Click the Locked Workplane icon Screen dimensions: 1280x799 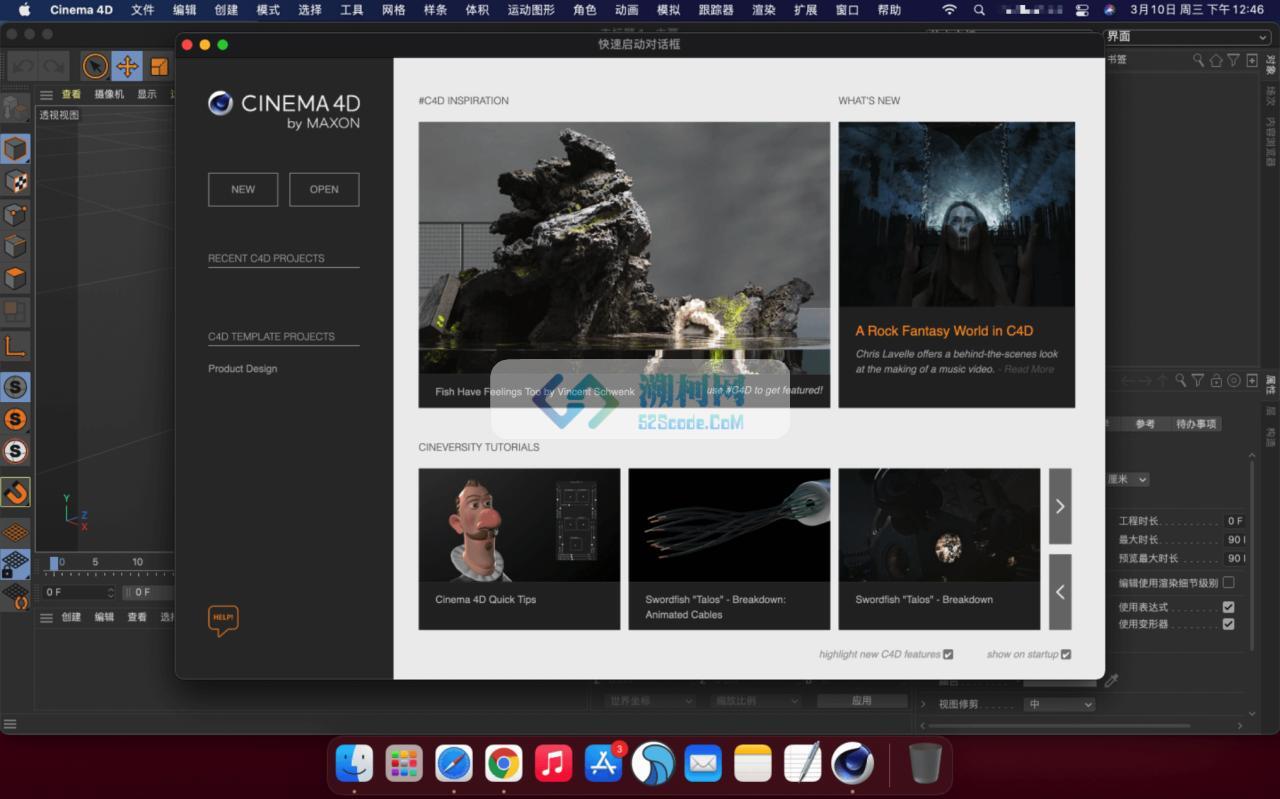coord(15,564)
